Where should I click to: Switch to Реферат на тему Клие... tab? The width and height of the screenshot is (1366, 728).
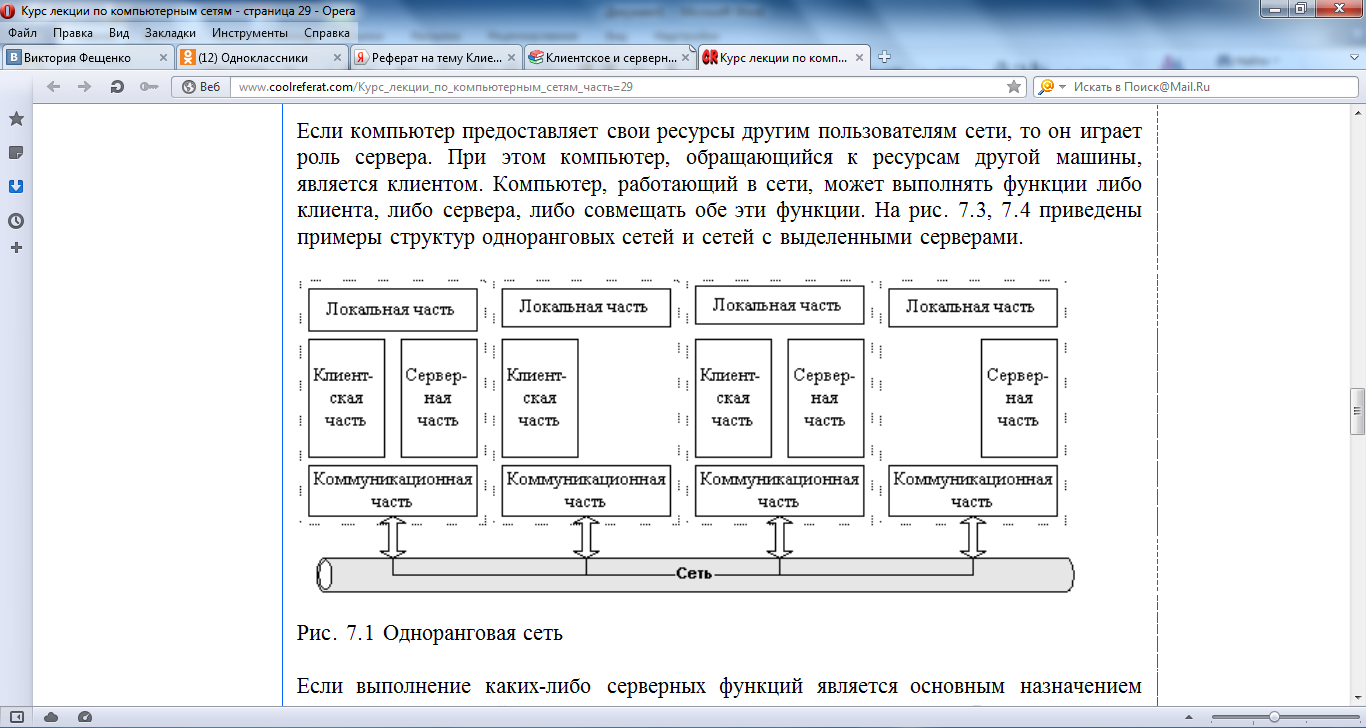coord(437,57)
